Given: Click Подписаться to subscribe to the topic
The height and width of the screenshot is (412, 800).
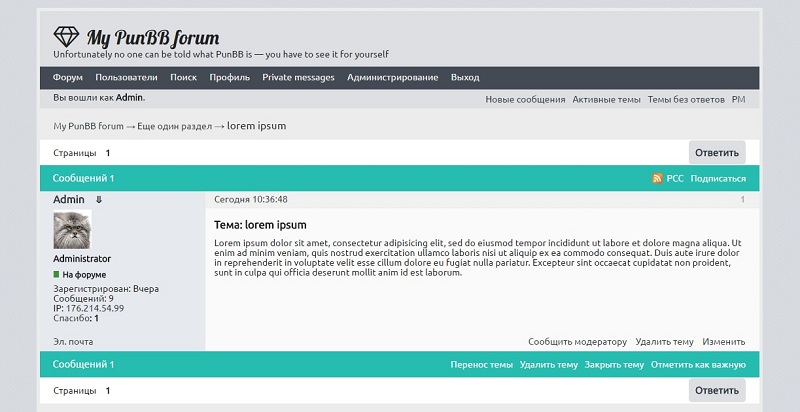Looking at the screenshot, I should [x=718, y=178].
